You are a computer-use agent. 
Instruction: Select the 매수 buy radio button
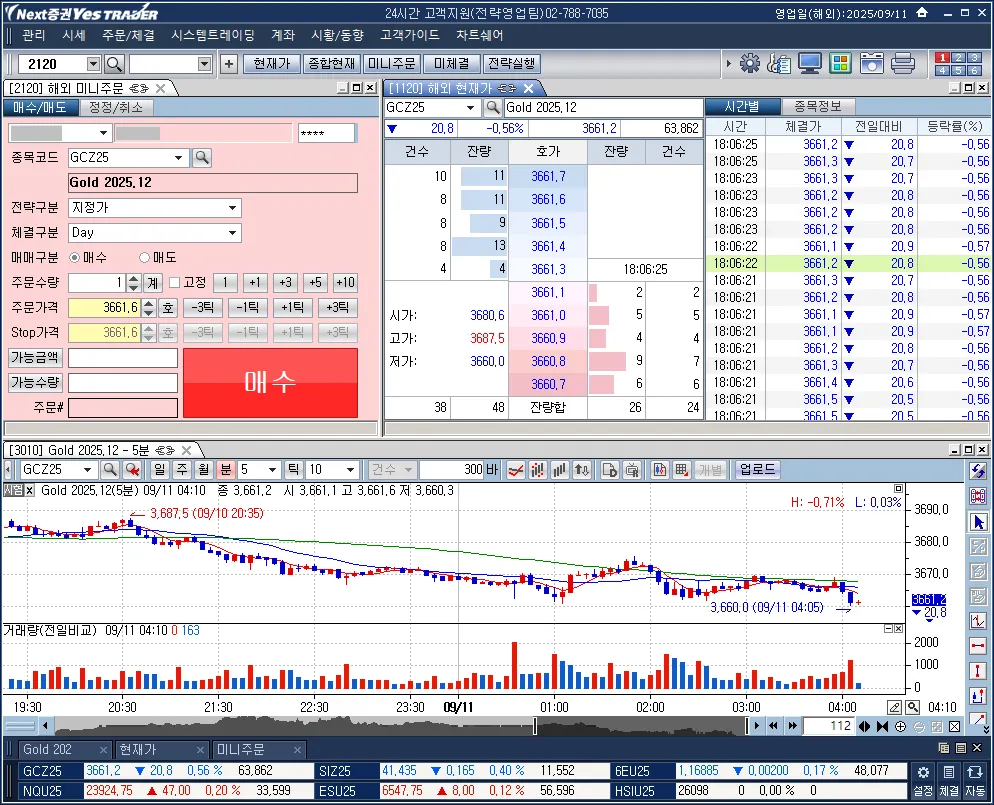pyautogui.click(x=75, y=257)
